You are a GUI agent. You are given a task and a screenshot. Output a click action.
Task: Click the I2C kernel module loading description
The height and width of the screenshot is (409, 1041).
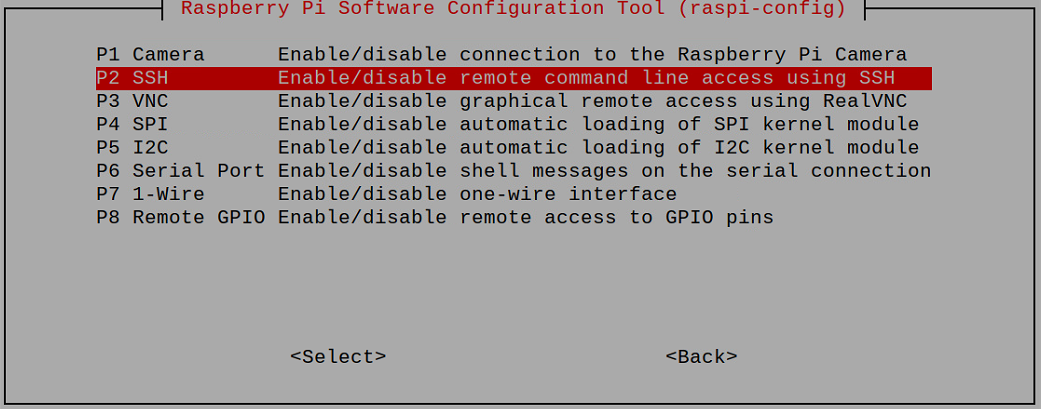point(598,147)
